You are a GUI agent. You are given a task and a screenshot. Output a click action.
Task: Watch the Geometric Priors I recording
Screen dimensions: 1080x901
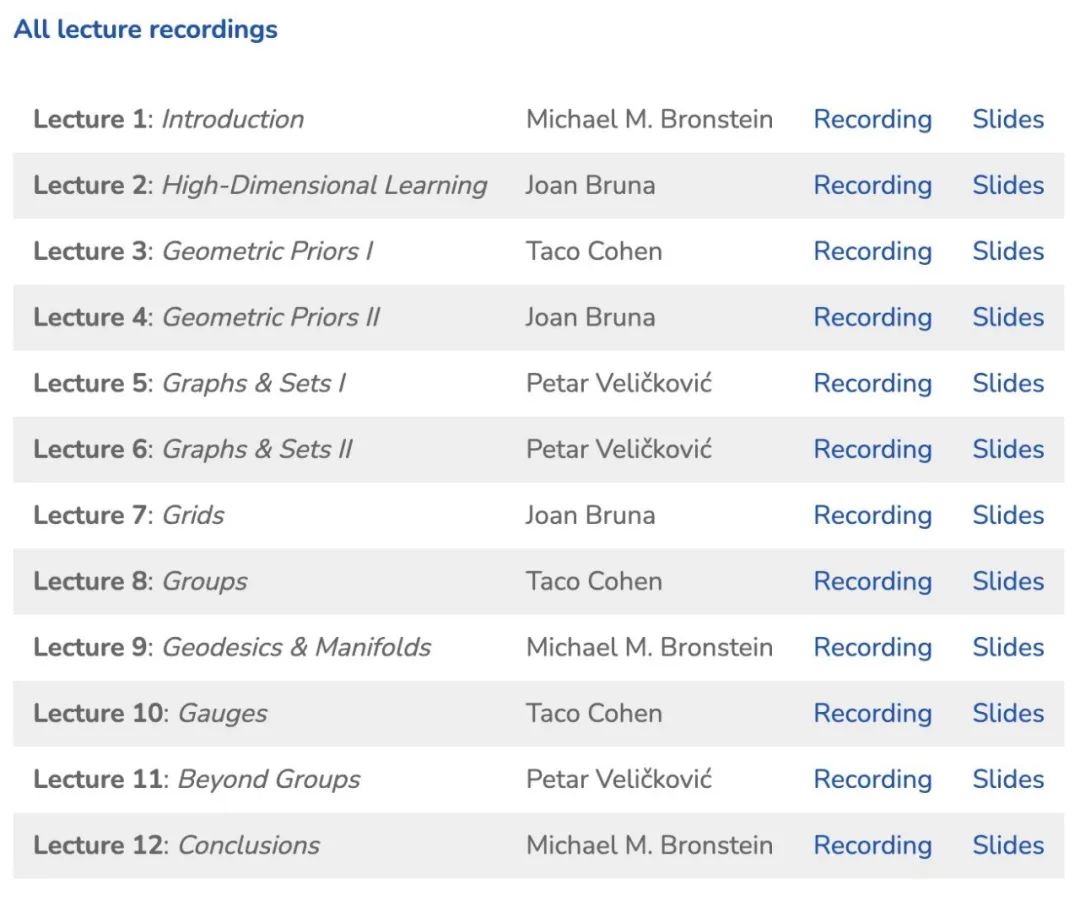872,252
